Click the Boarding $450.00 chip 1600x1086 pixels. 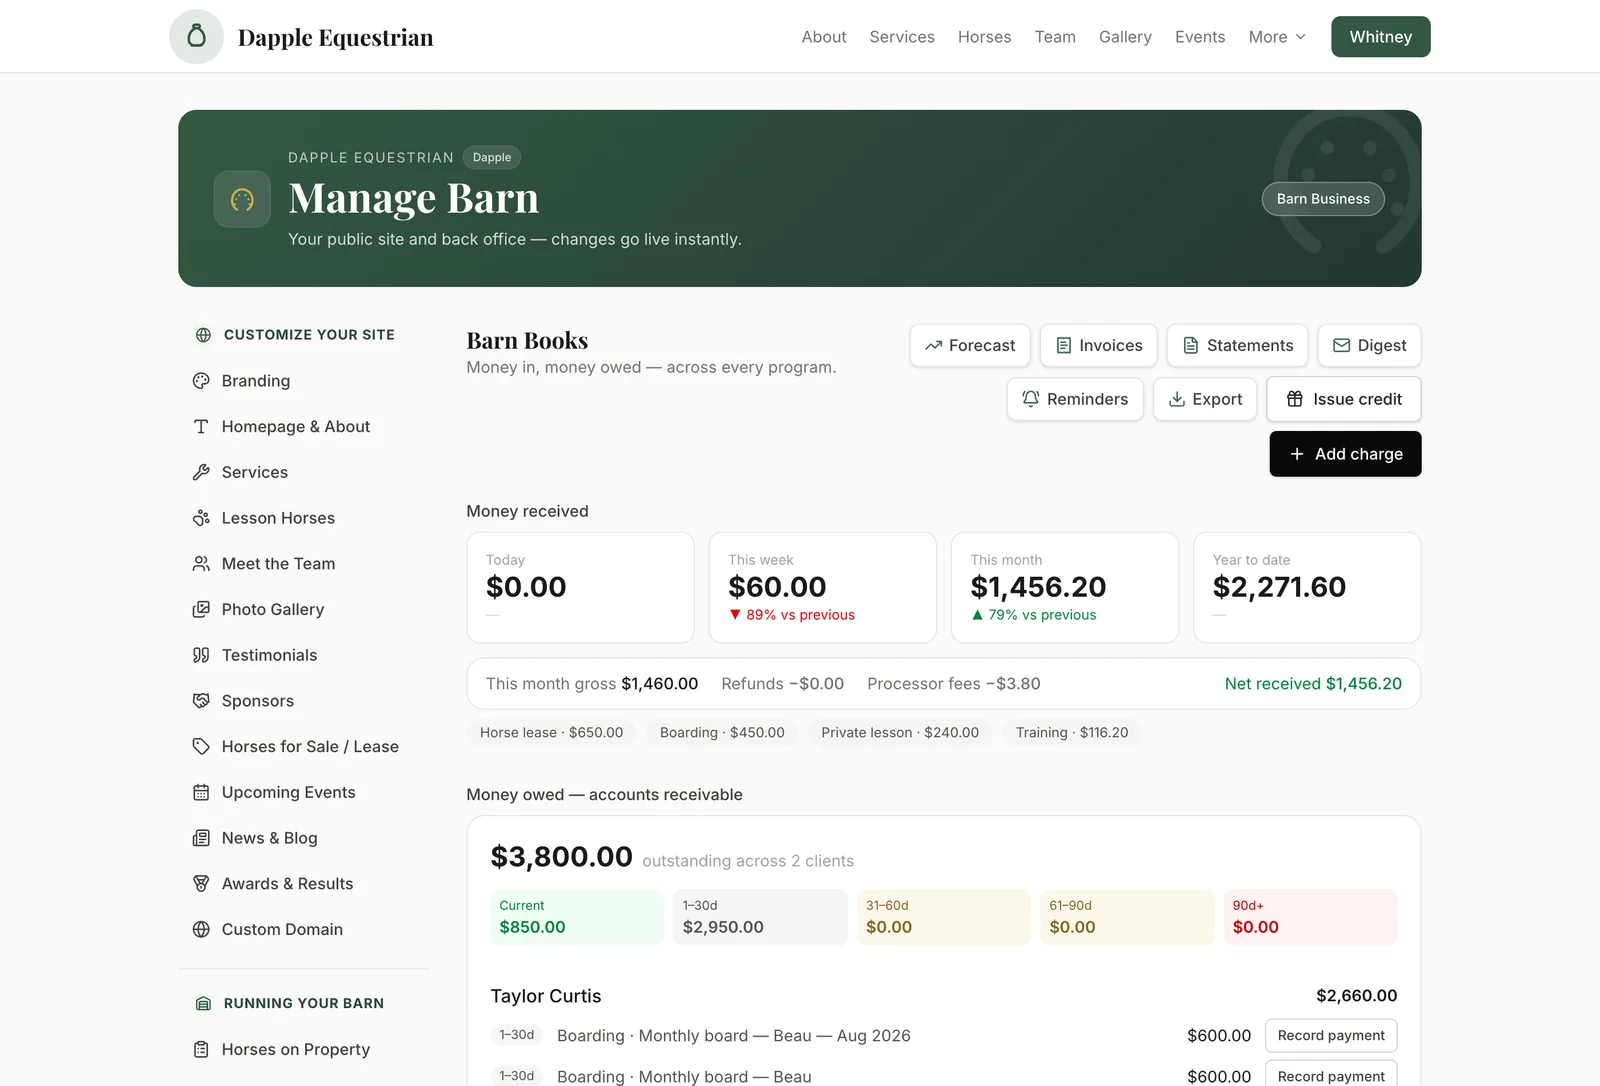(722, 733)
